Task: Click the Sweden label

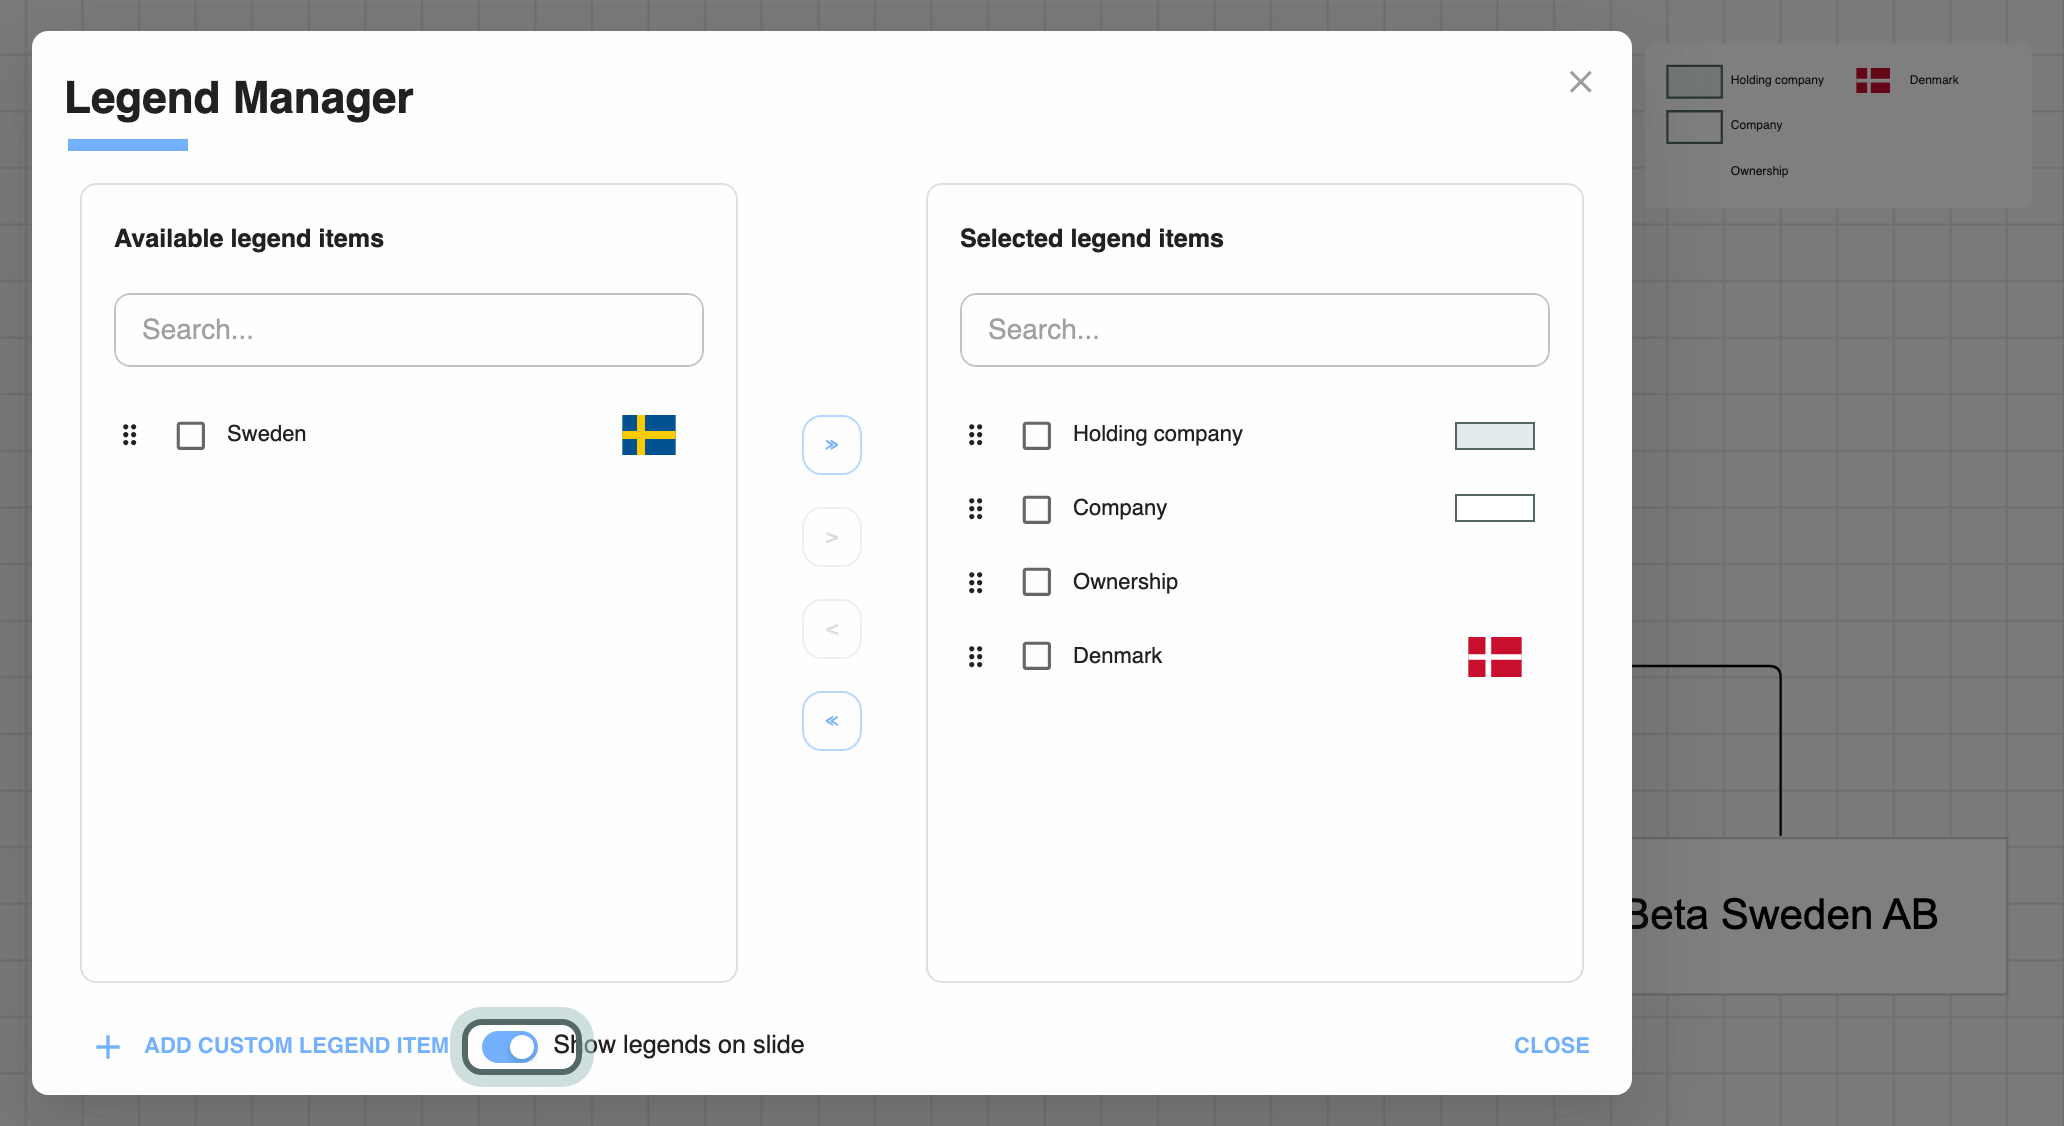Action: coord(266,434)
